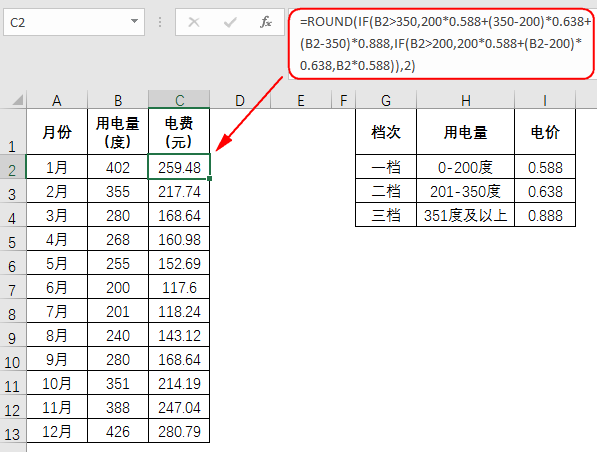Select row 5 header
Image resolution: width=597 pixels, height=452 pixels.
click(x=13, y=239)
